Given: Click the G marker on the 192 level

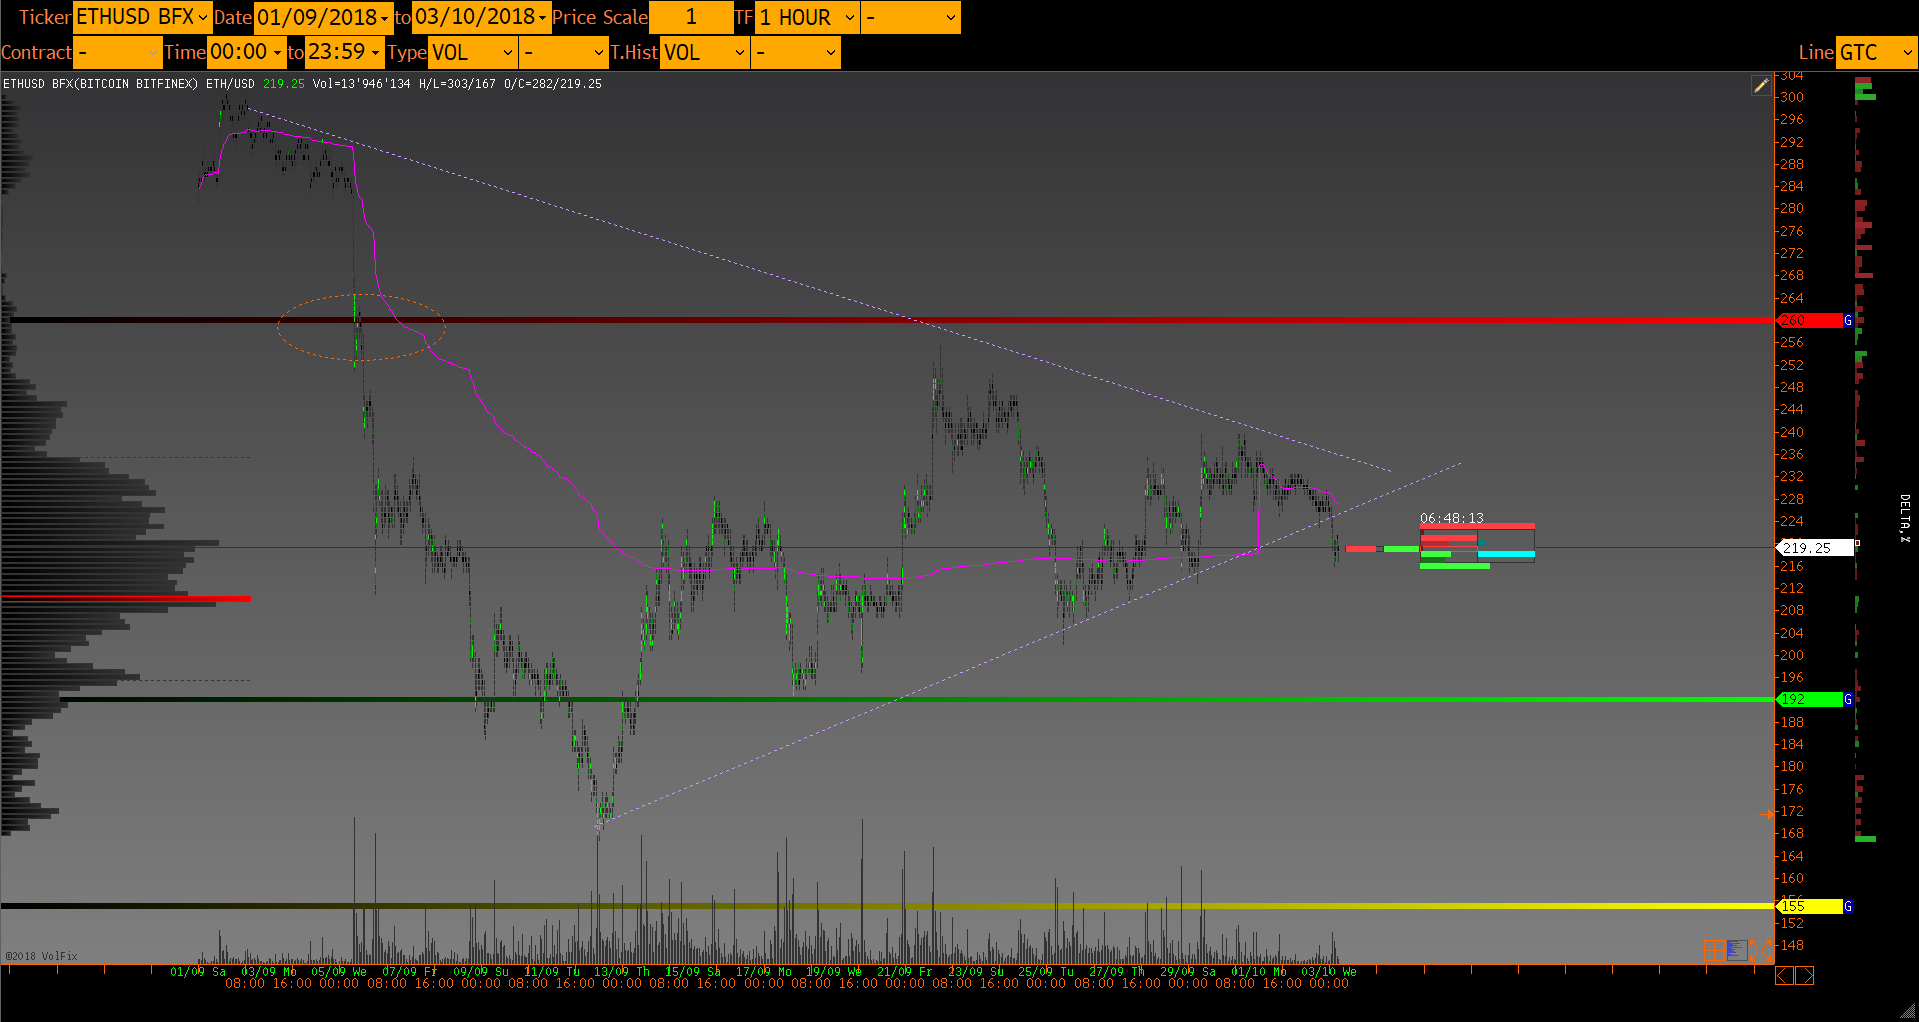Looking at the screenshot, I should coord(1848,699).
